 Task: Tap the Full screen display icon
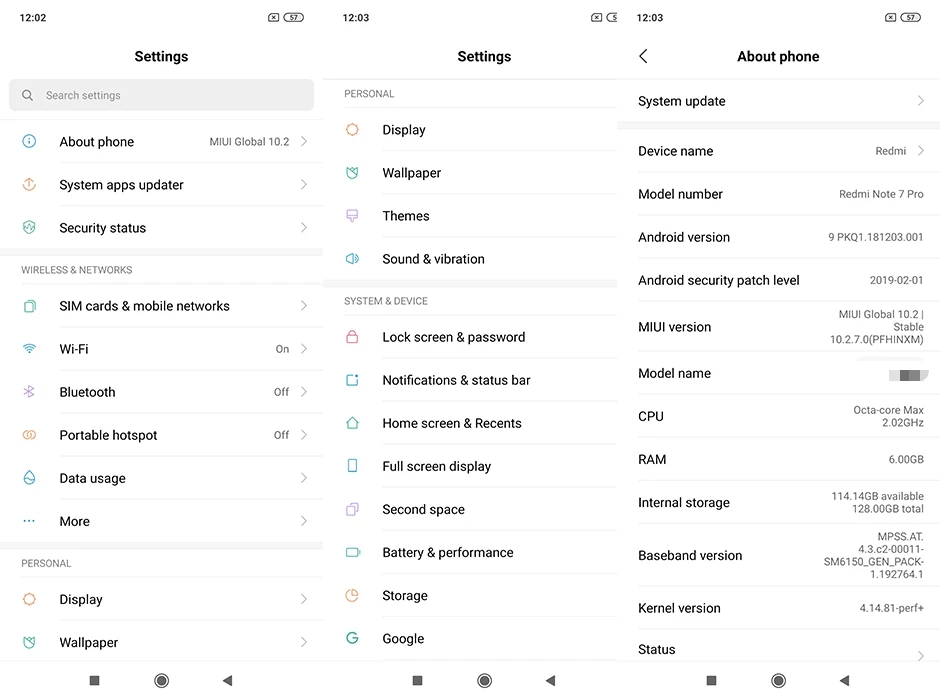[x=352, y=466]
